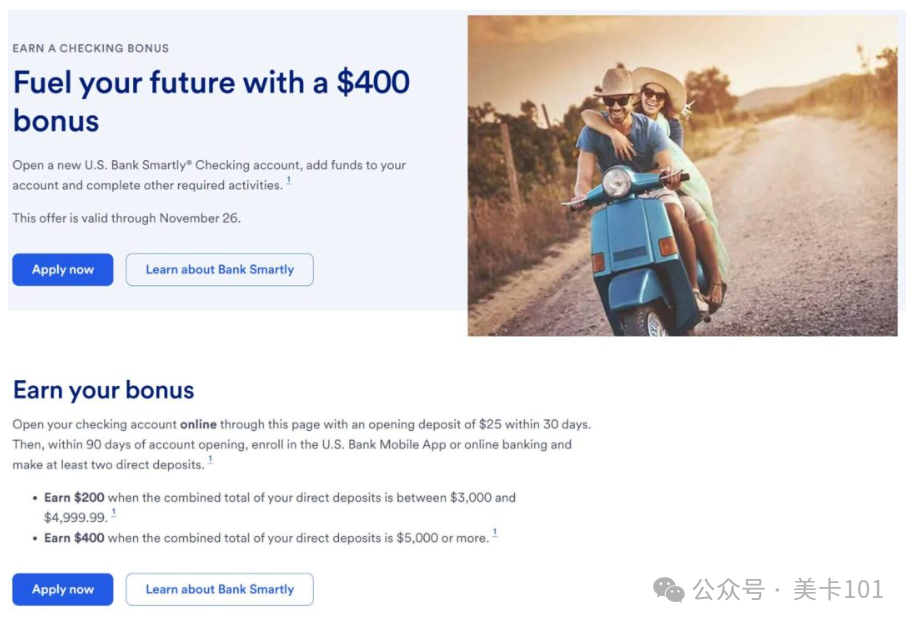Click the 'Earn $400' bullet text

point(74,538)
